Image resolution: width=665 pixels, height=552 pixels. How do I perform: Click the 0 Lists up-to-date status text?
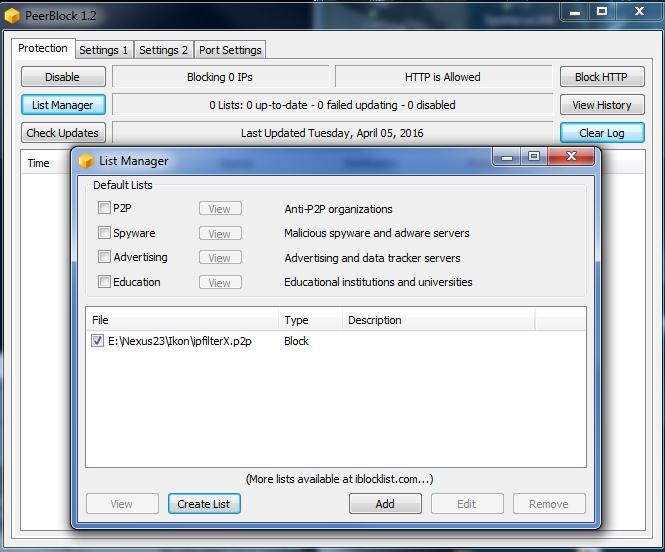click(x=332, y=105)
